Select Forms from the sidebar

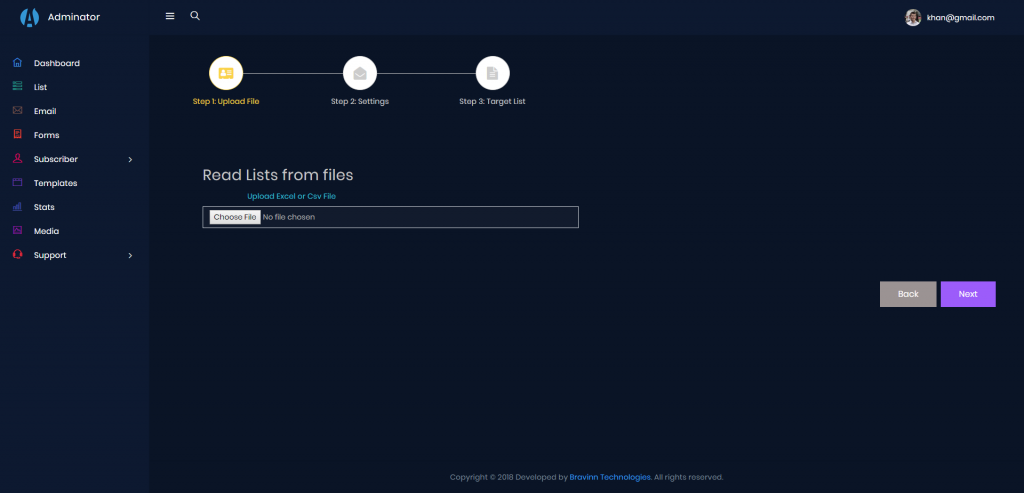(46, 135)
